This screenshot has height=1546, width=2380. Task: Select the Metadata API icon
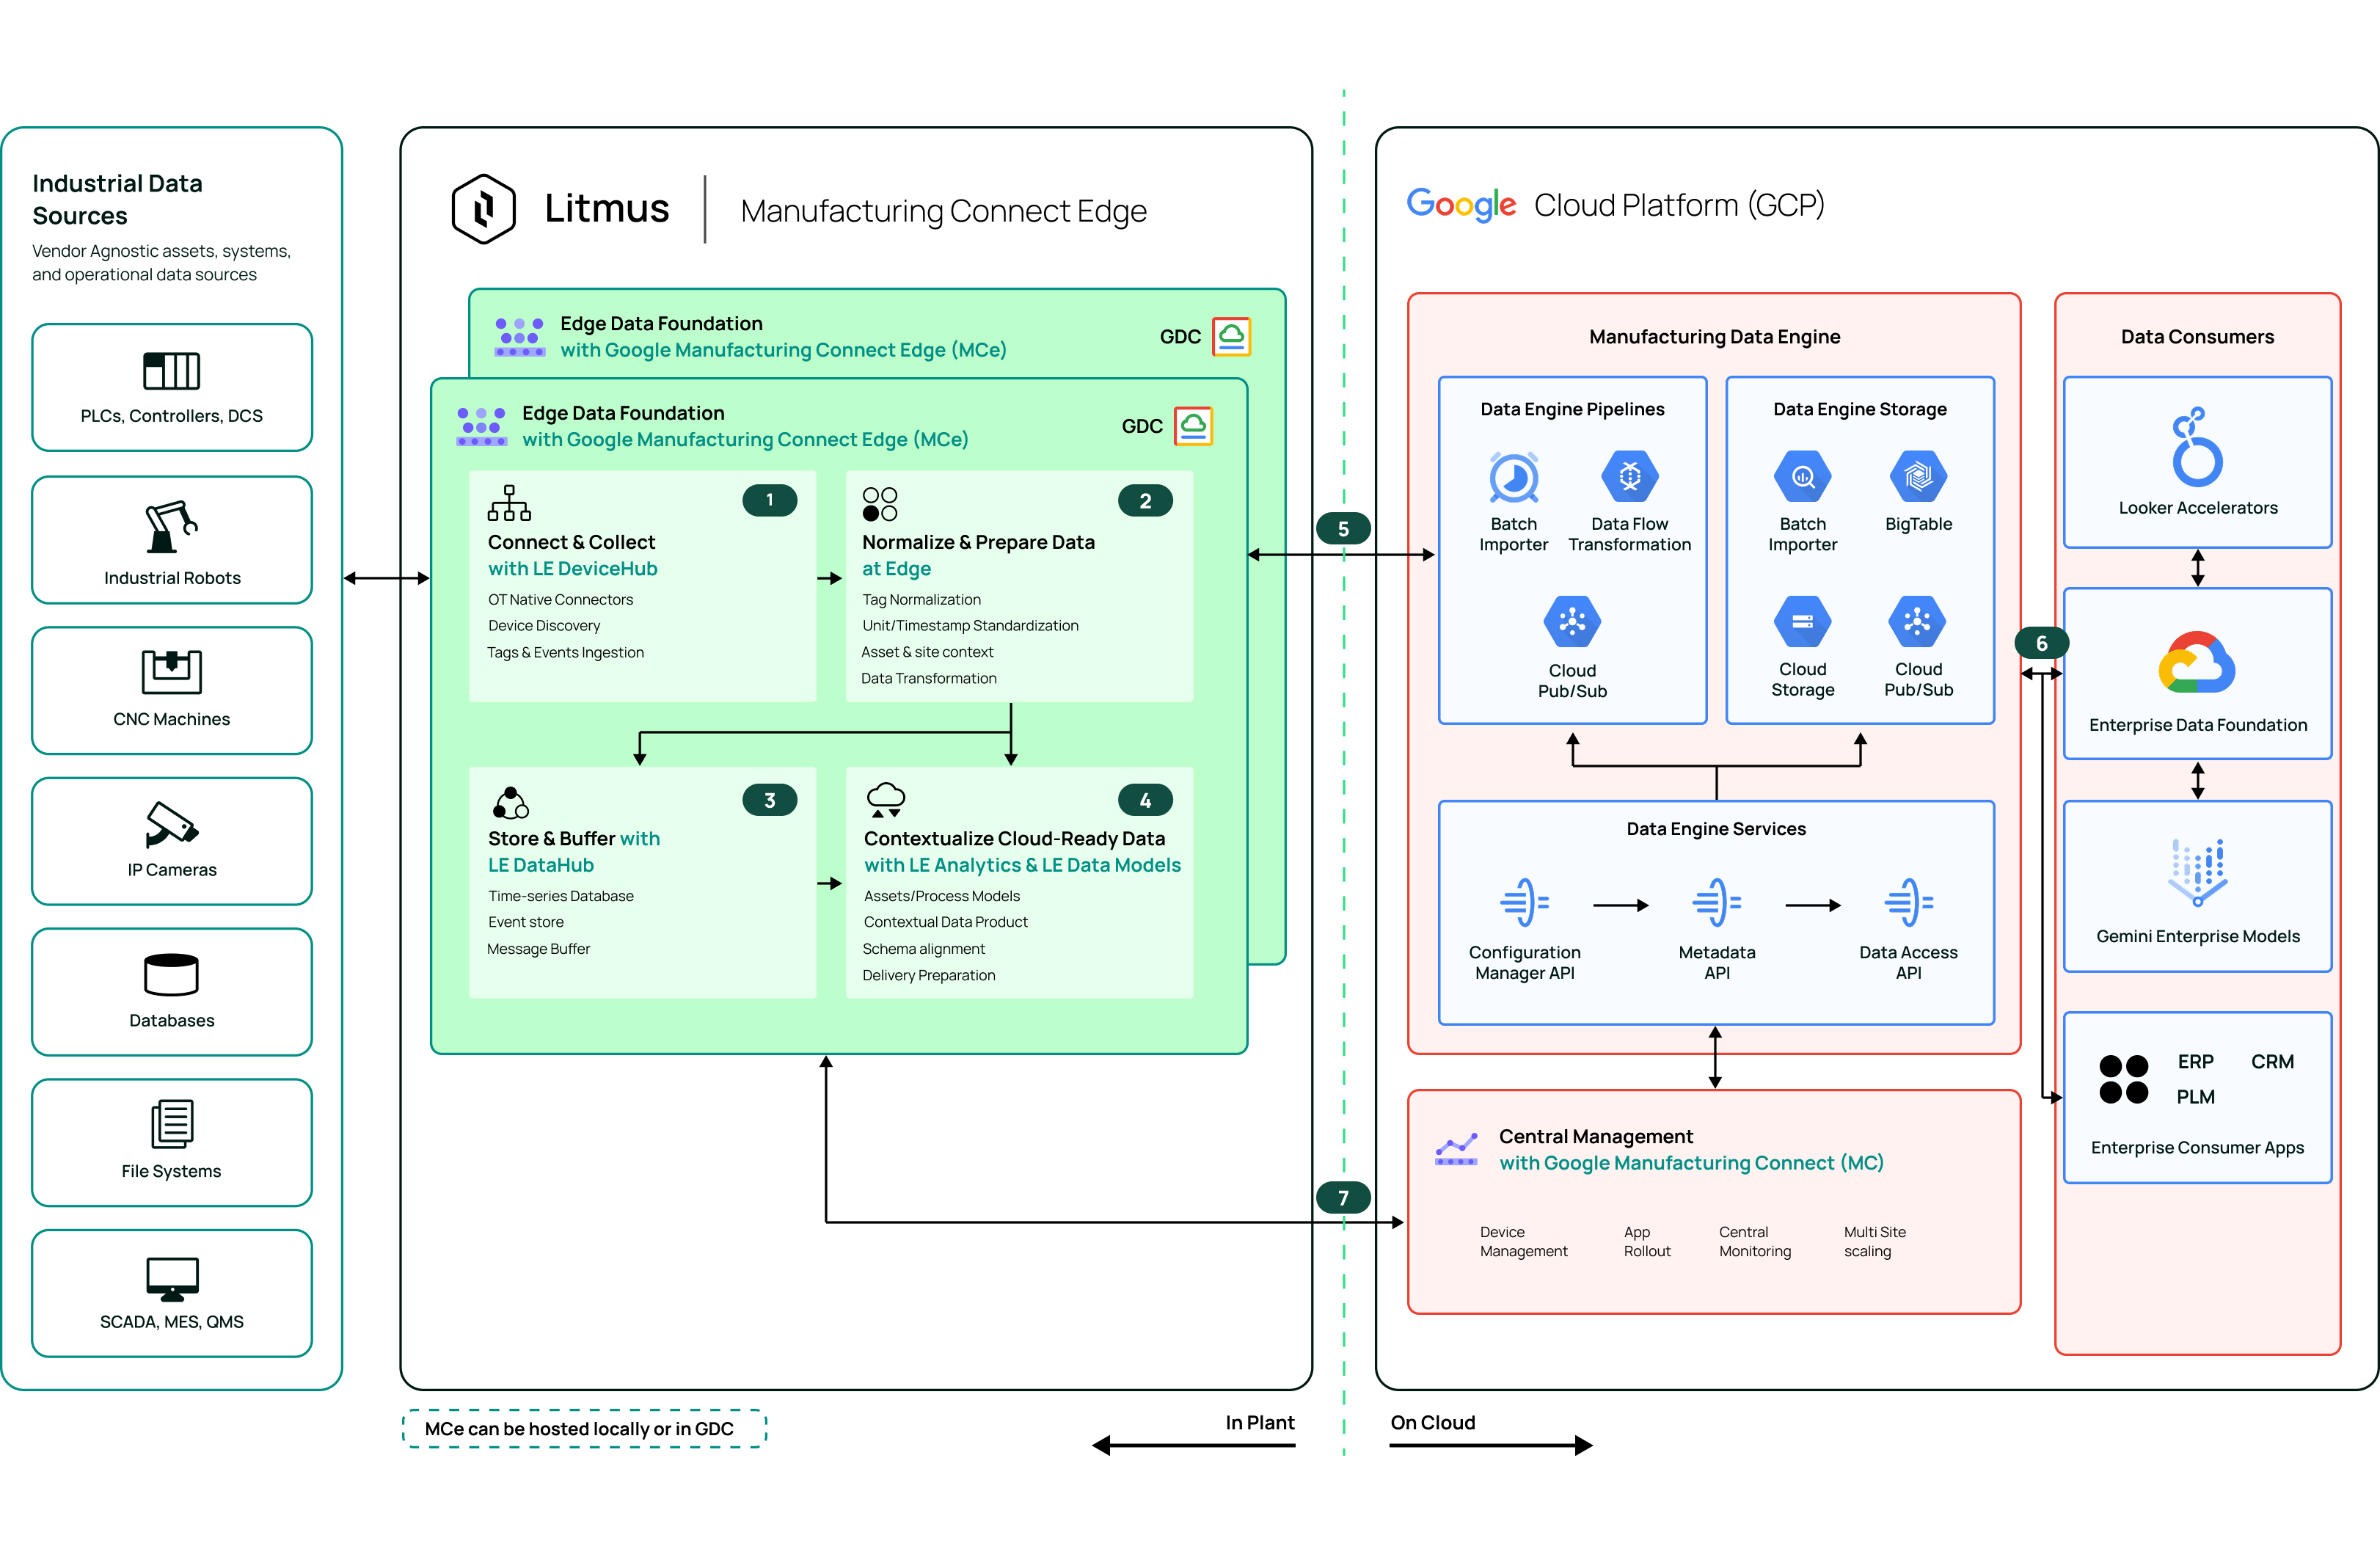pyautogui.click(x=1716, y=903)
